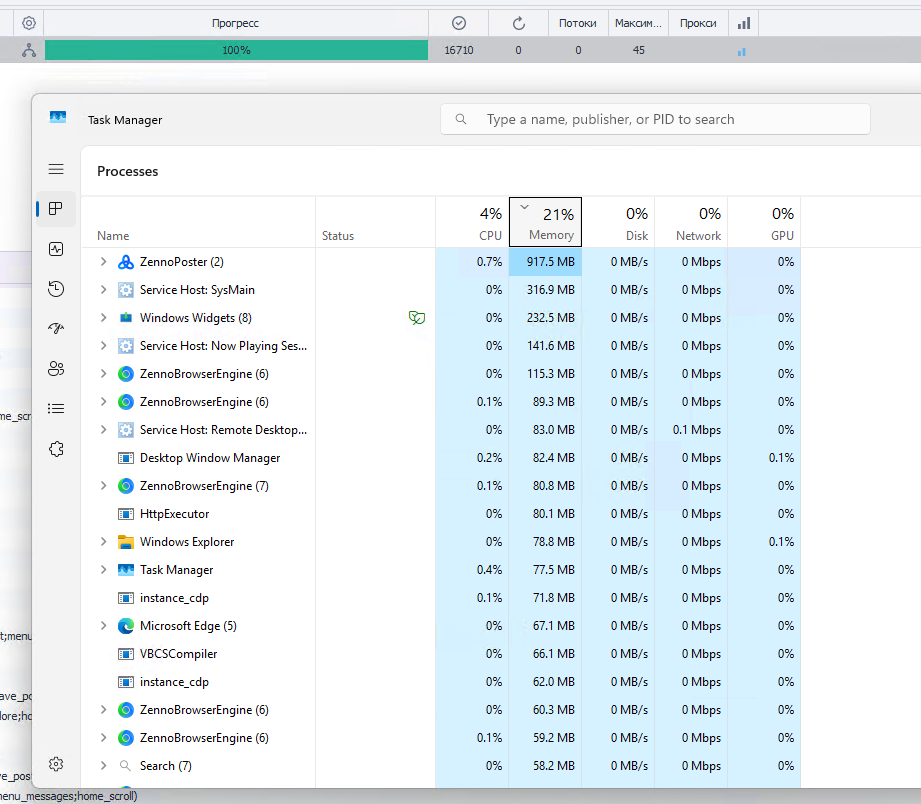Click the VBCSCompiler process icon
This screenshot has width=921, height=804.
click(x=126, y=654)
